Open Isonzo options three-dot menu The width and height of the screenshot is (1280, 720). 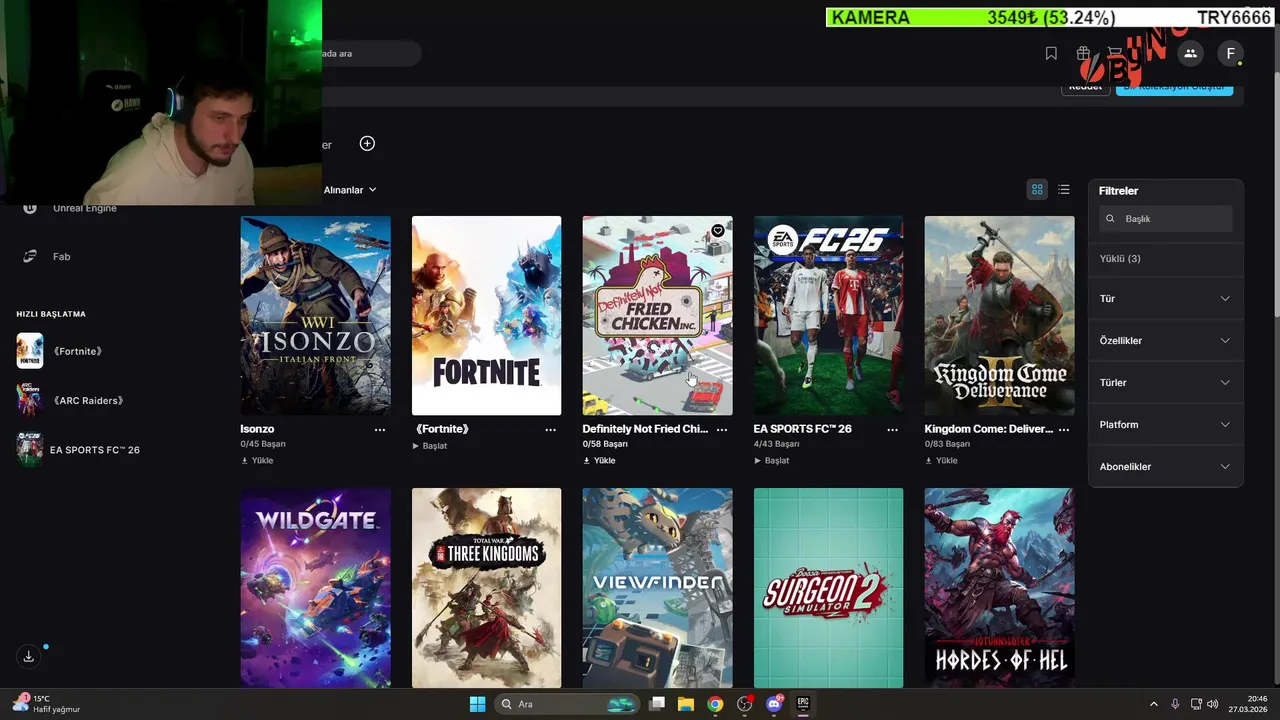click(380, 429)
